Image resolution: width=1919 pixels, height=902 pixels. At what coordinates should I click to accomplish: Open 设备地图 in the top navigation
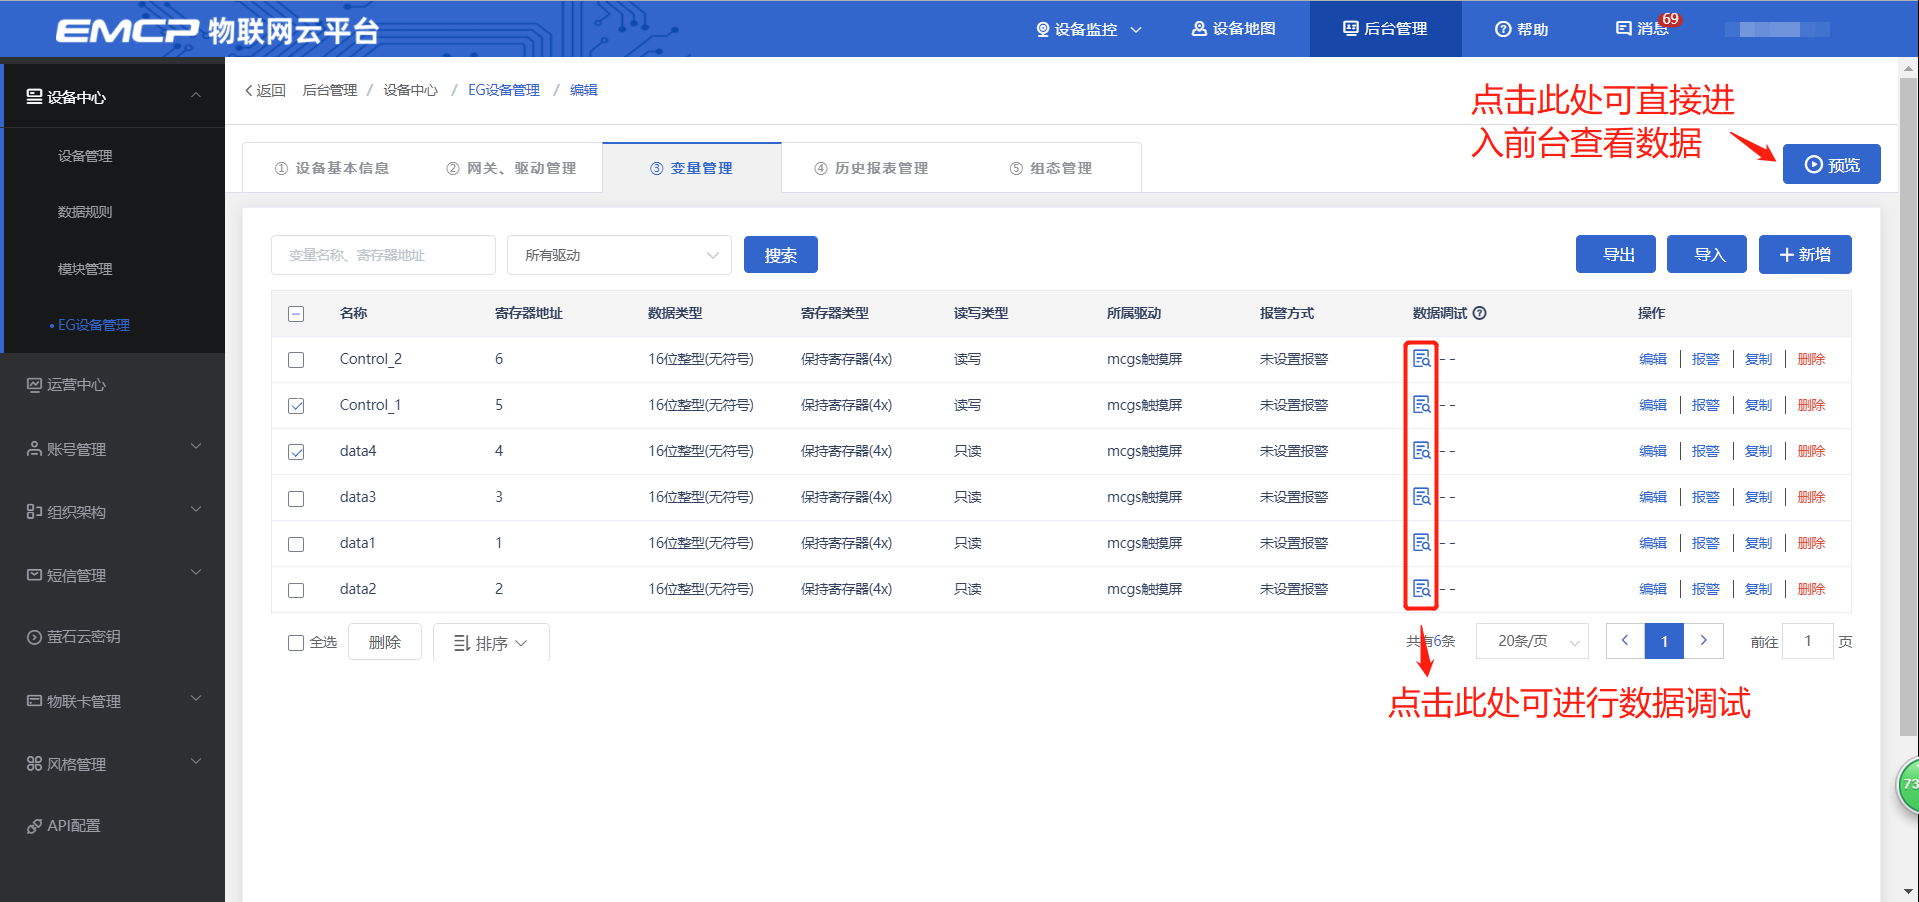click(1233, 29)
